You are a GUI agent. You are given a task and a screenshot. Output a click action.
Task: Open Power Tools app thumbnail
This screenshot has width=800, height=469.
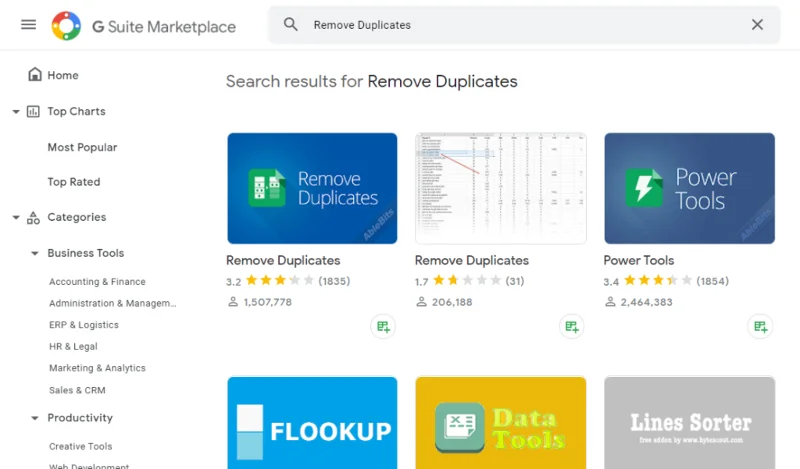coord(689,188)
